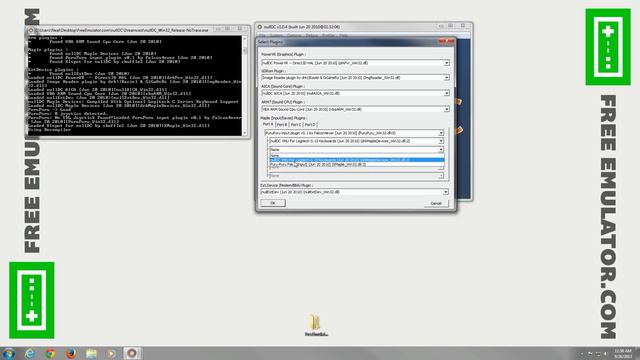Screen dimensions: 640x360
Task: Open the Windows Start menu
Action: point(9,353)
